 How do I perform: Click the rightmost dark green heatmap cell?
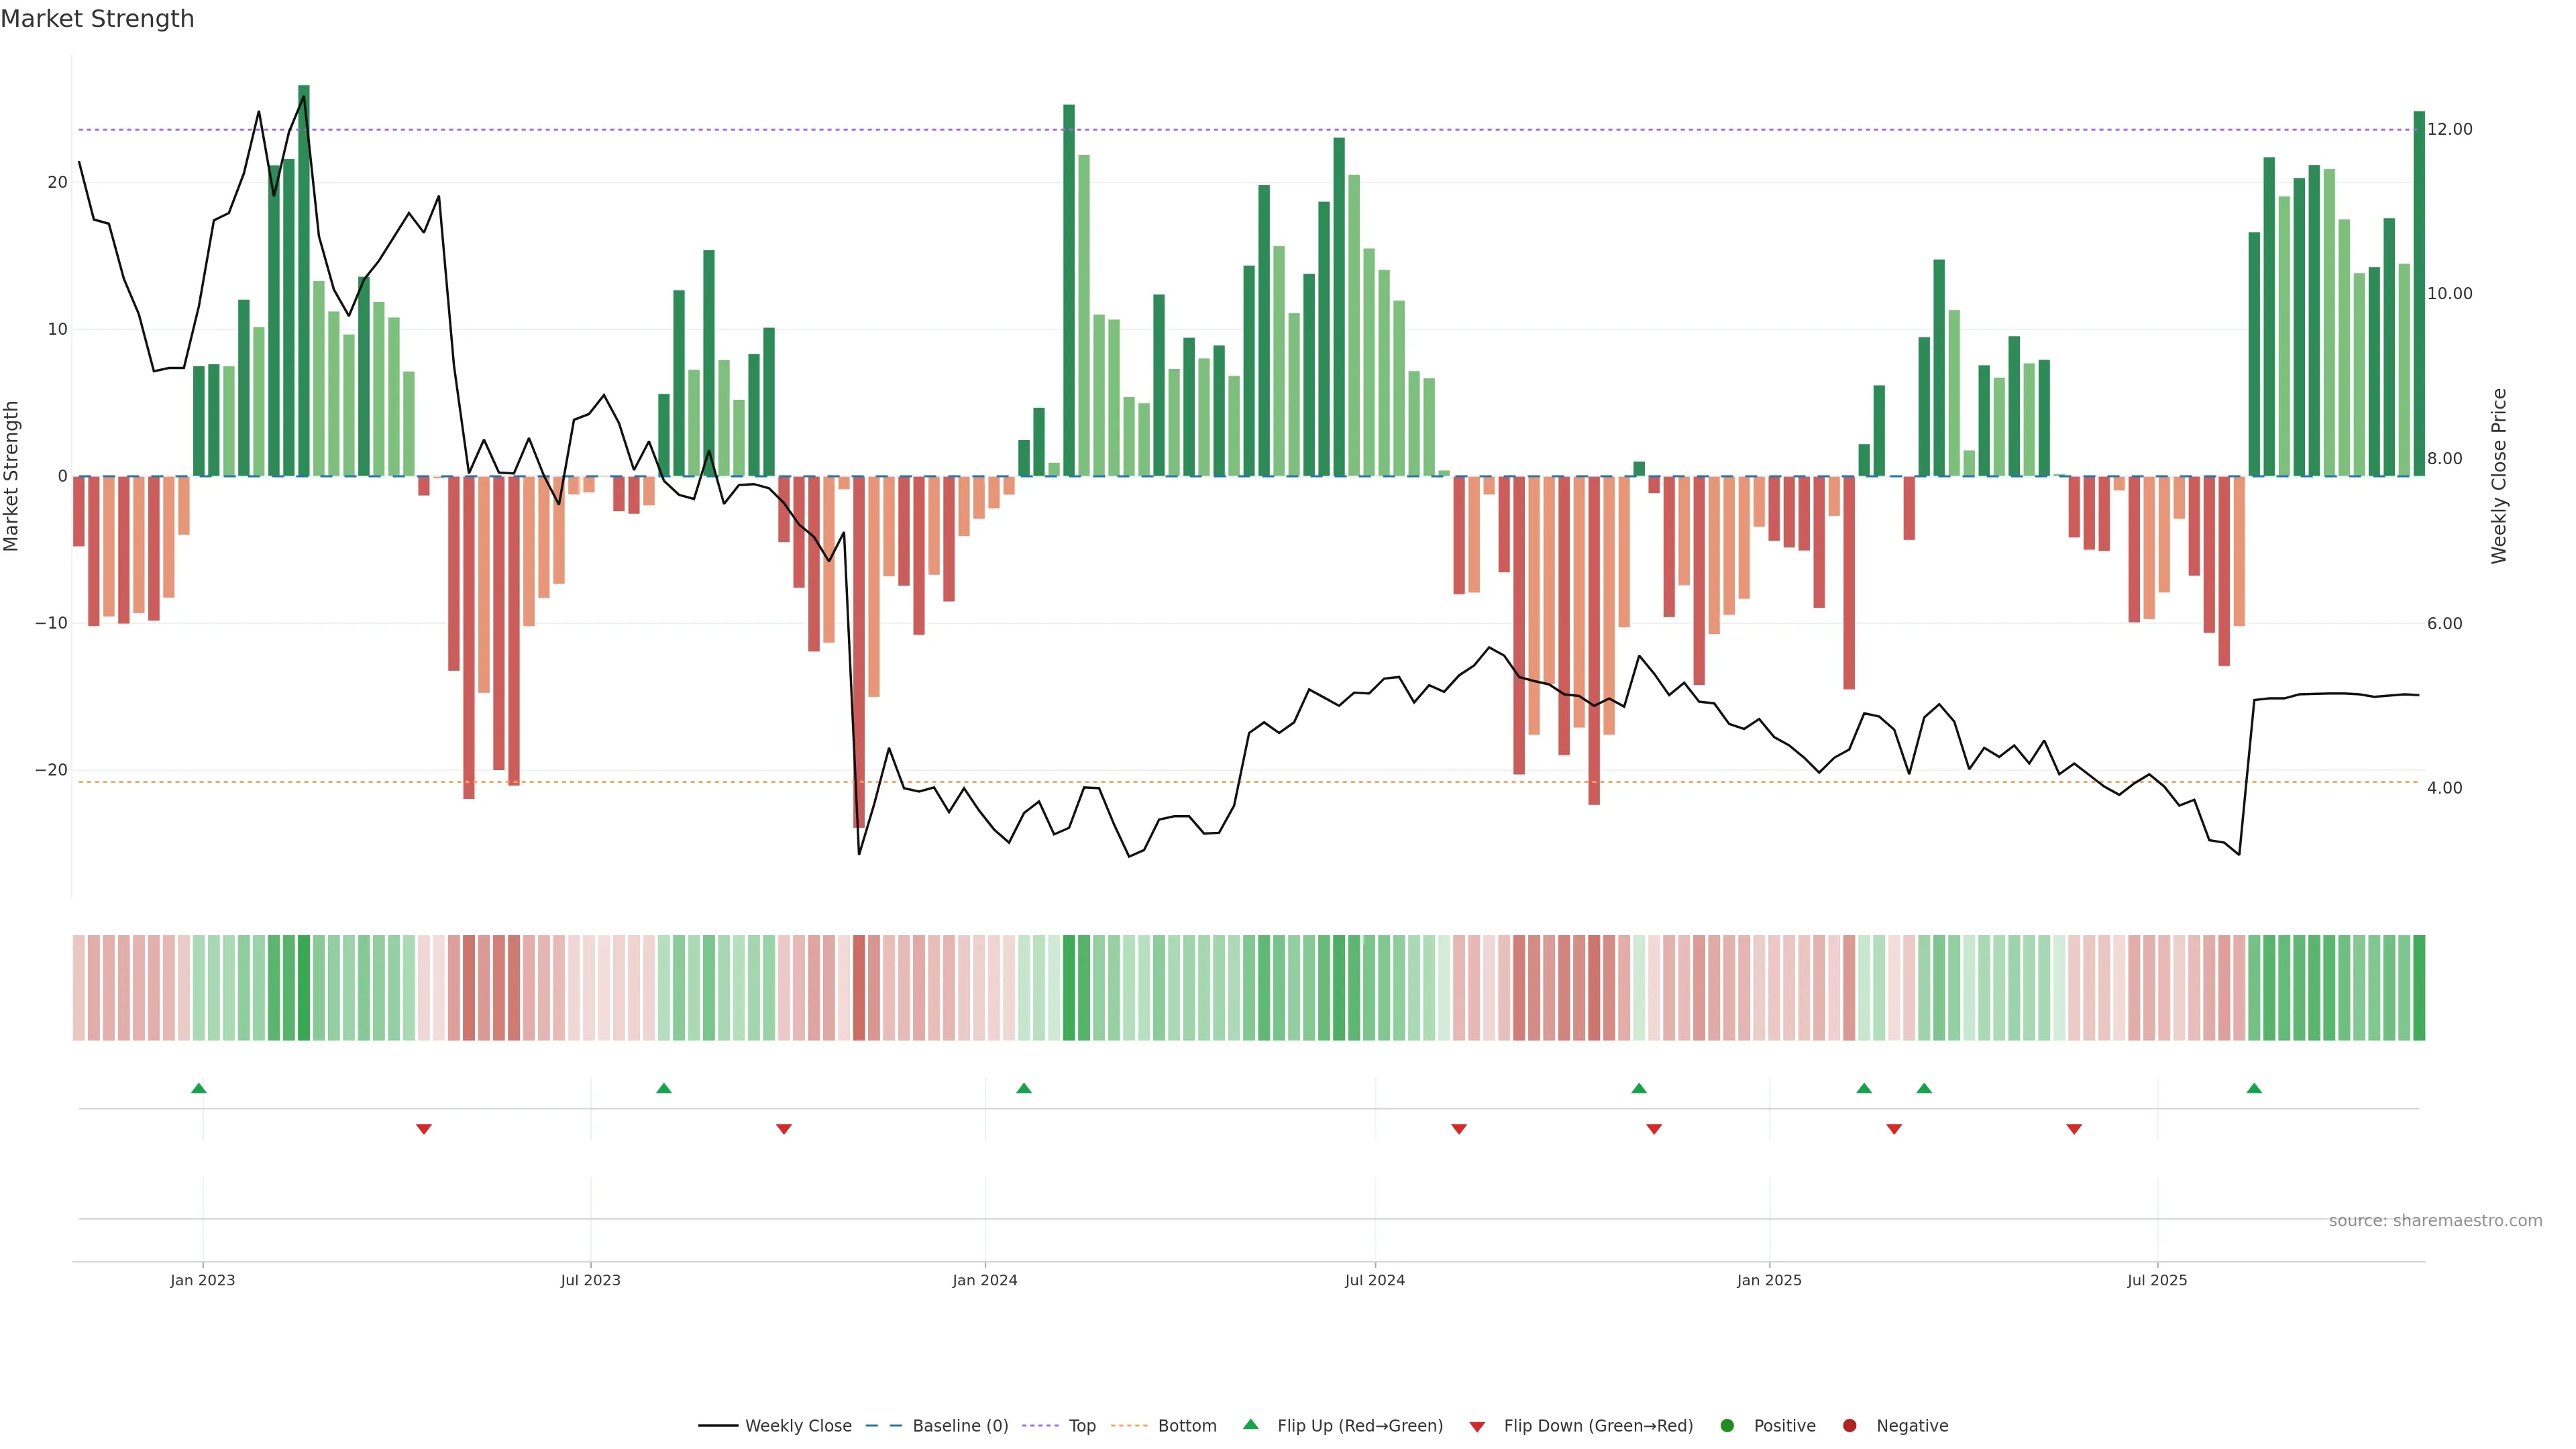[2419, 987]
